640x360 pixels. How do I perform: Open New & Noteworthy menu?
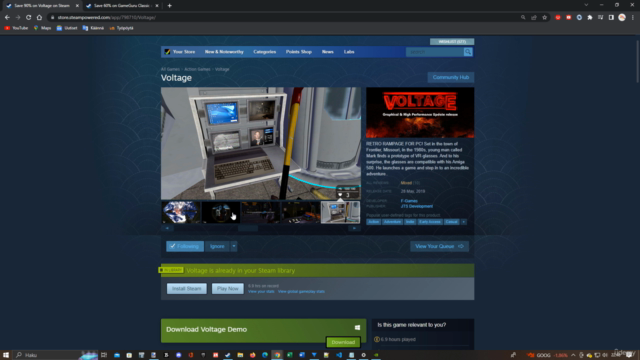(x=224, y=52)
